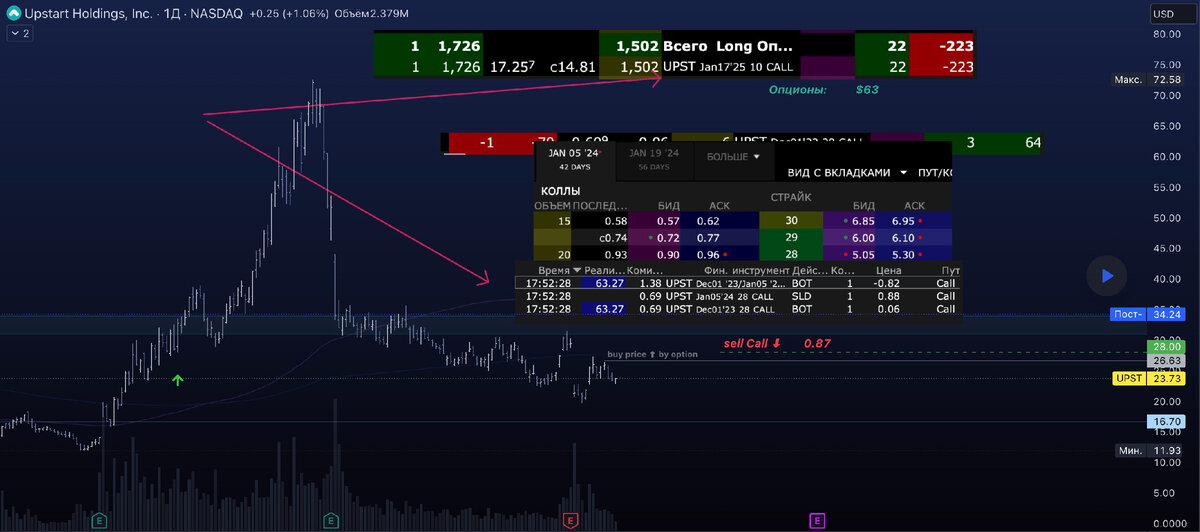Click the ОБЪЕМ column header
This screenshot has width=1200, height=532.
click(x=552, y=205)
